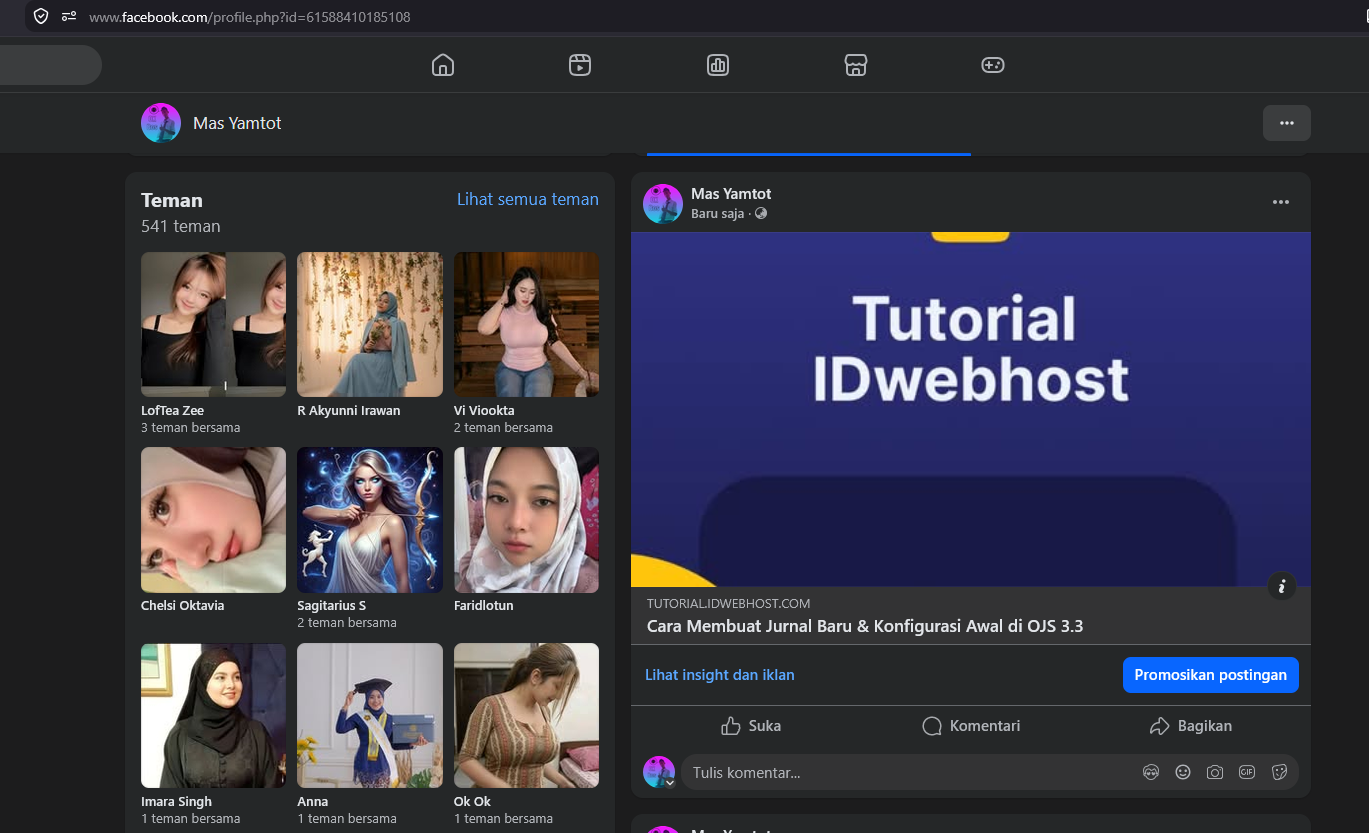
Task: Click the sticker icon in comment box
Action: point(1279,772)
